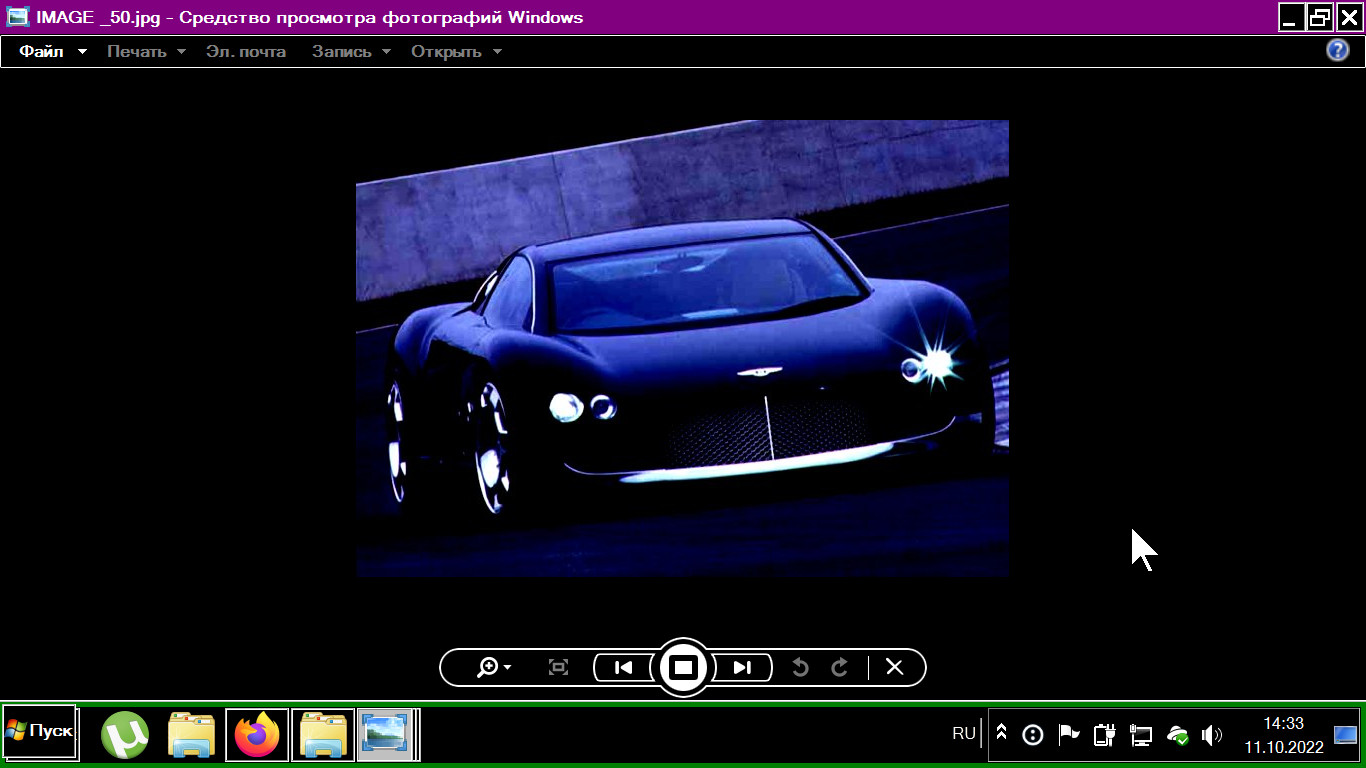Open network tray icon
The width and height of the screenshot is (1366, 768).
click(1140, 735)
